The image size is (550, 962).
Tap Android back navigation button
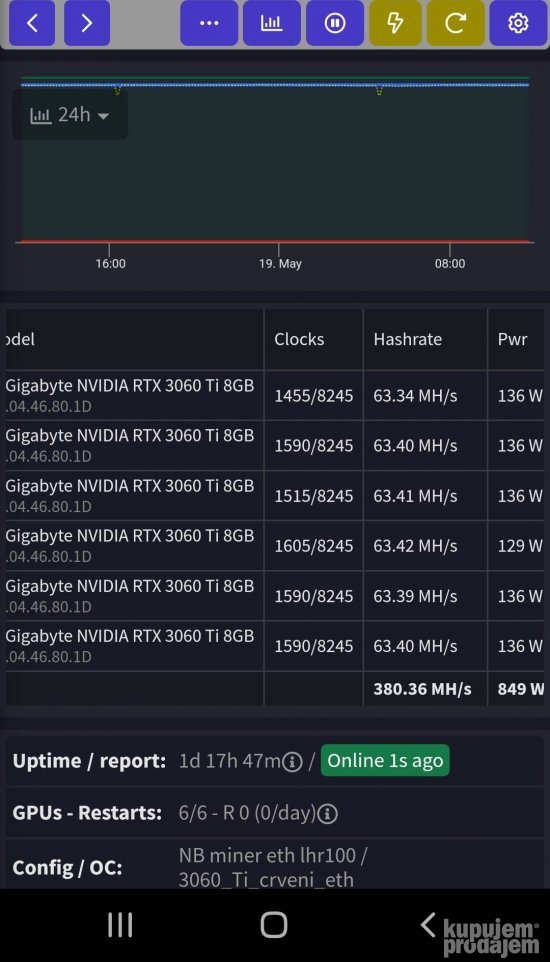click(428, 925)
